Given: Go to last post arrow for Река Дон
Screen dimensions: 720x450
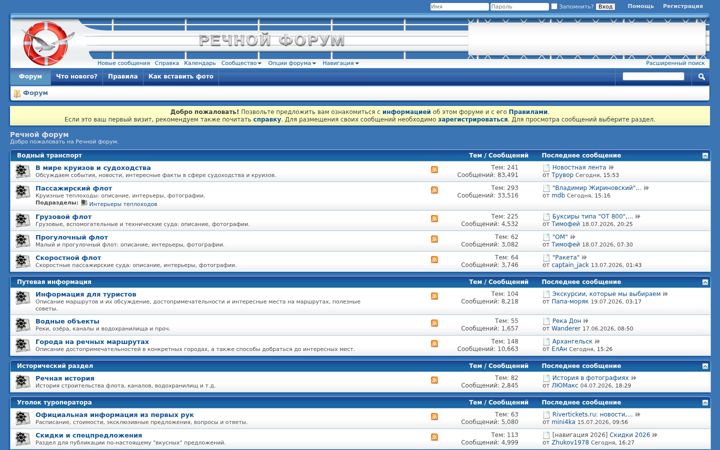Looking at the screenshot, I should point(585,321).
